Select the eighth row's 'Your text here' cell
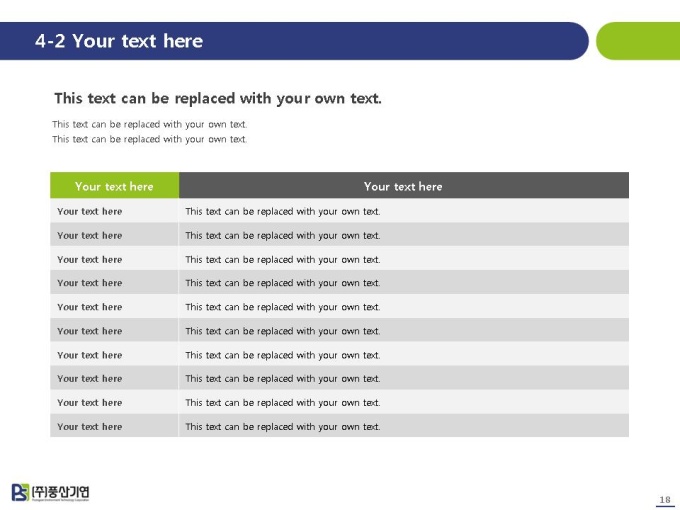Screen dimensions: 680x510 (x=114, y=378)
